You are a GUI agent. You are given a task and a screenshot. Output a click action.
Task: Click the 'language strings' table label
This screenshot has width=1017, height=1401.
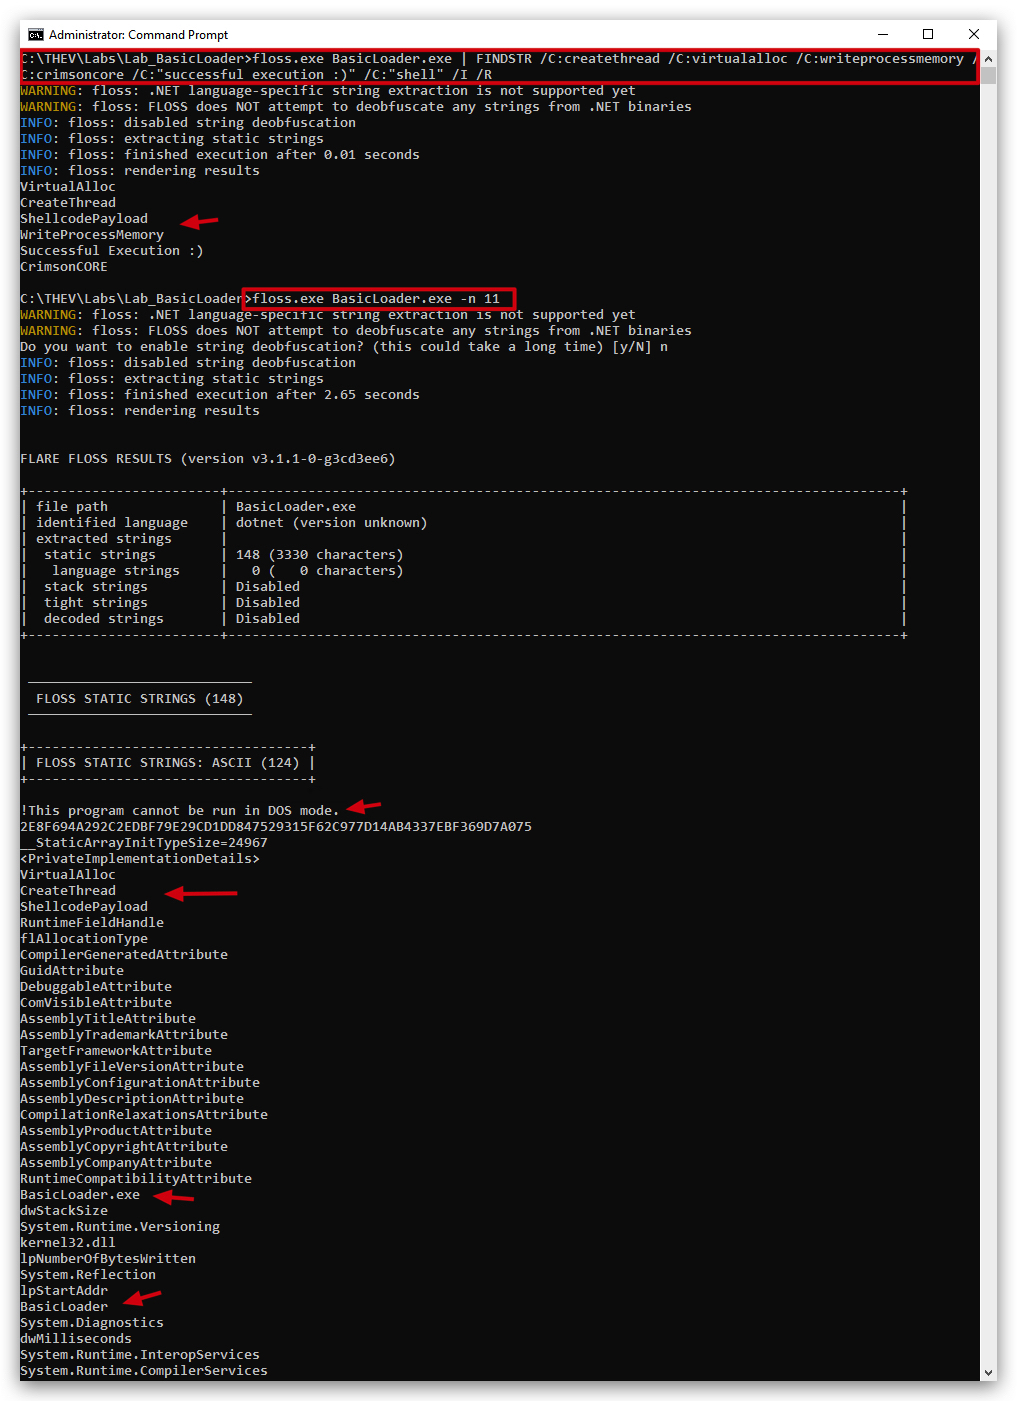[x=116, y=571]
